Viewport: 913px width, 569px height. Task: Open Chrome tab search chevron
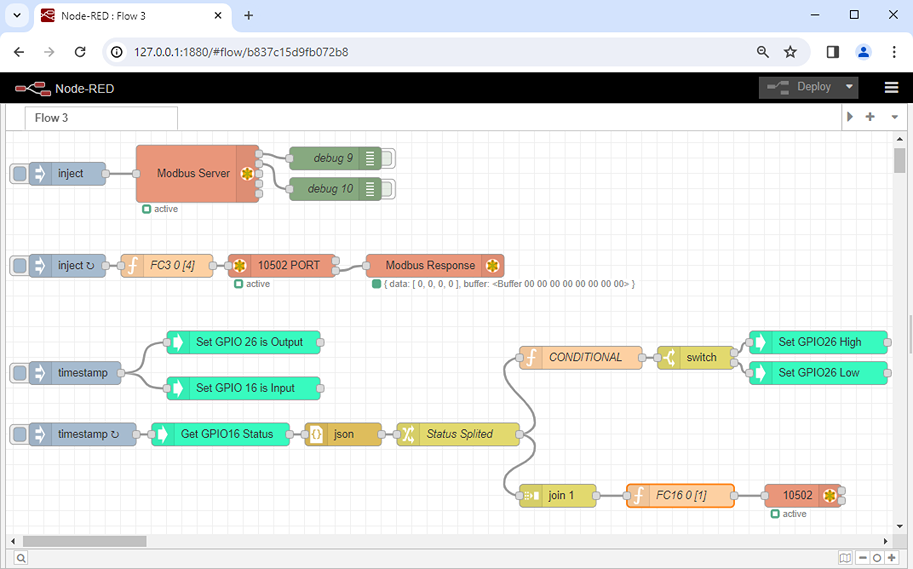[x=17, y=15]
